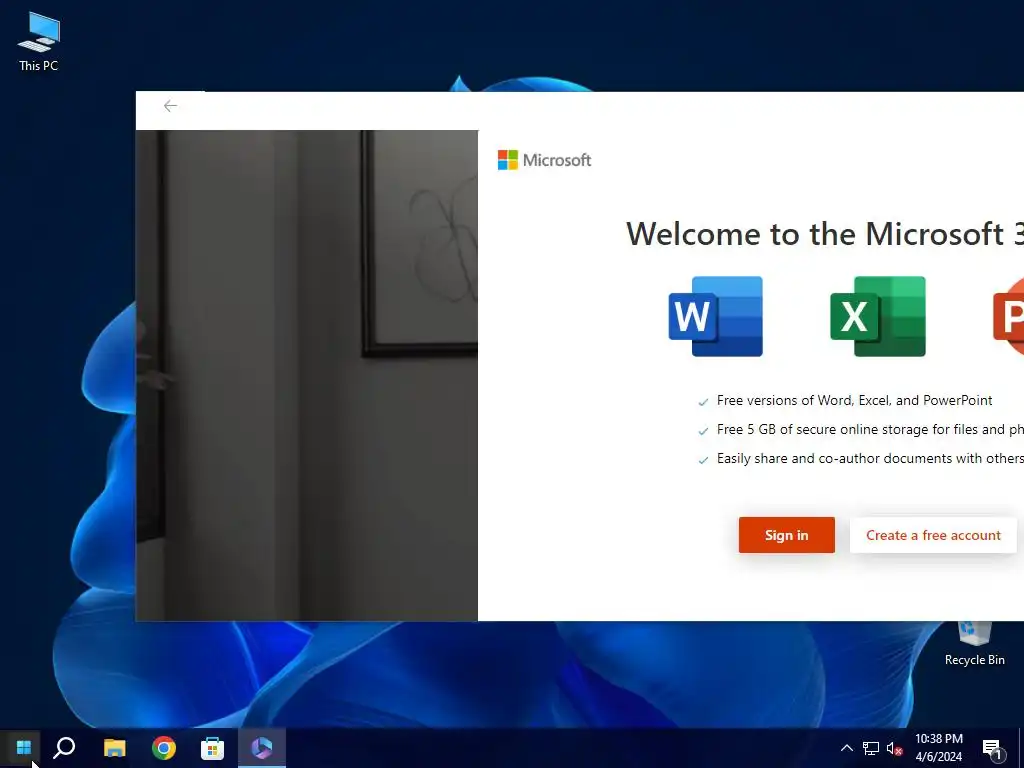Click the Word app icon
Viewport: 1024px width, 768px height.
(x=716, y=317)
